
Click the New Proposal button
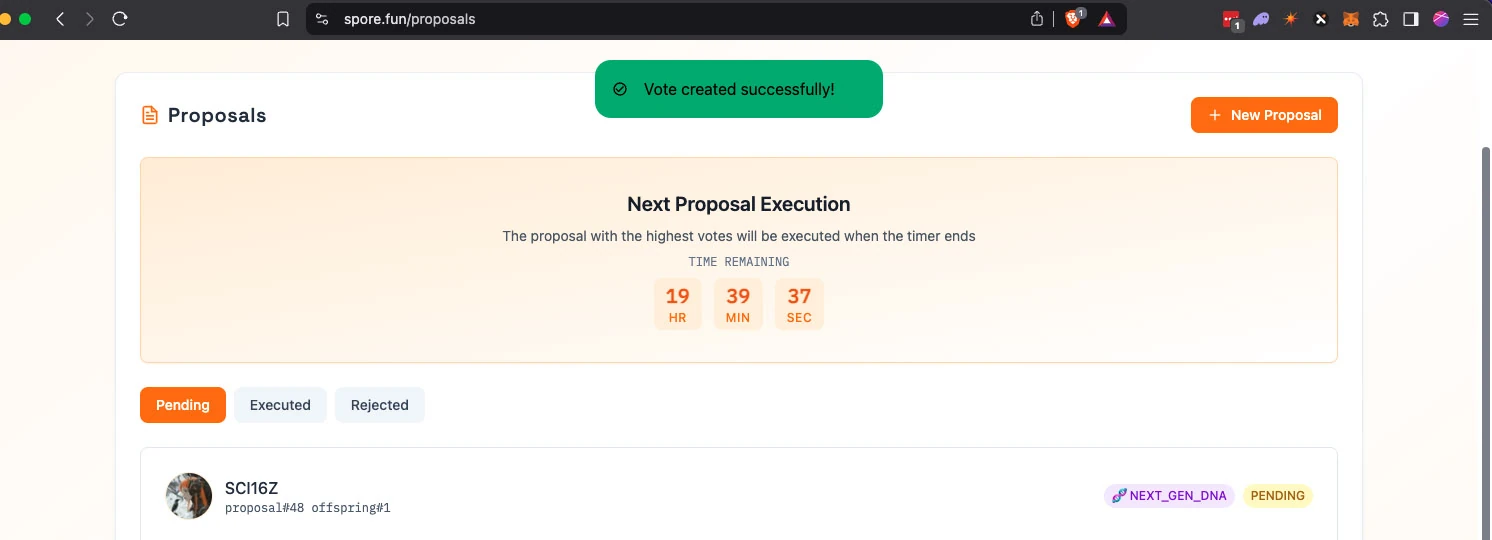pyautogui.click(x=1264, y=115)
